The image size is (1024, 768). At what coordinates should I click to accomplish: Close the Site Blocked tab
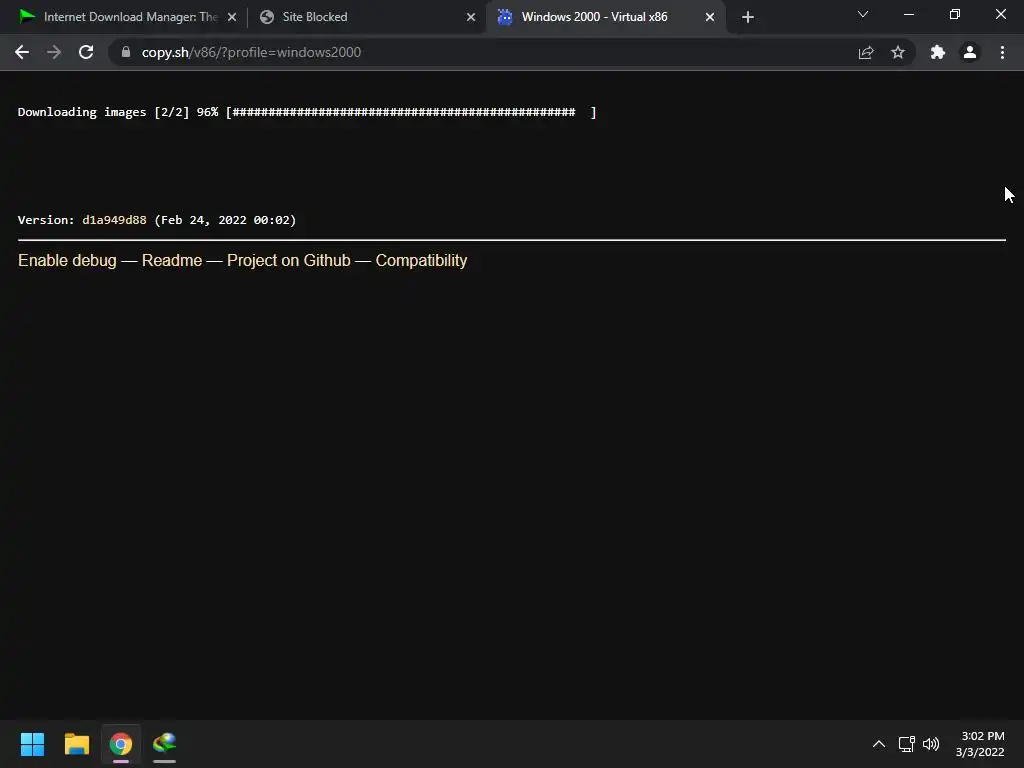tap(471, 17)
